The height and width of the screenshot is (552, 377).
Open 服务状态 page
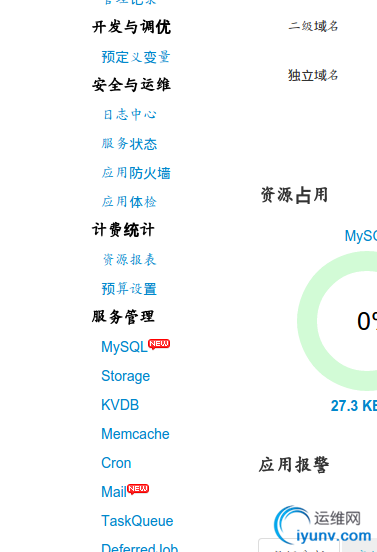point(129,144)
